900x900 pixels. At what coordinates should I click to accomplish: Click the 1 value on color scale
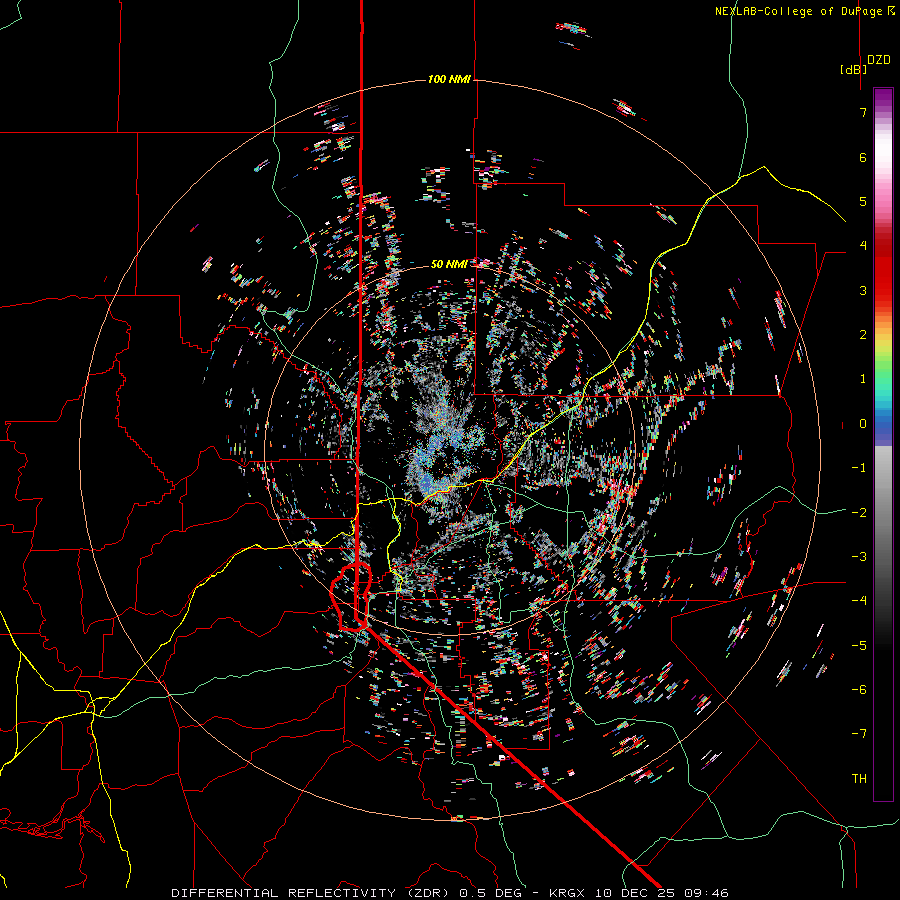pyautogui.click(x=863, y=379)
